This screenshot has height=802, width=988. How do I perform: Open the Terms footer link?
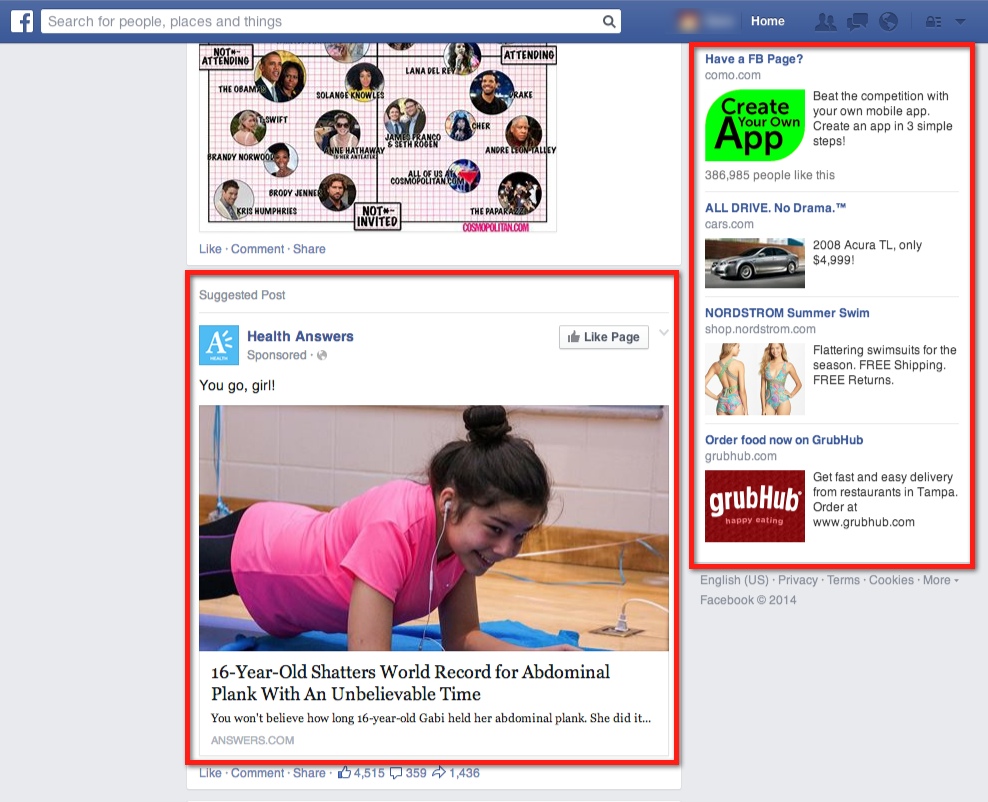(843, 580)
